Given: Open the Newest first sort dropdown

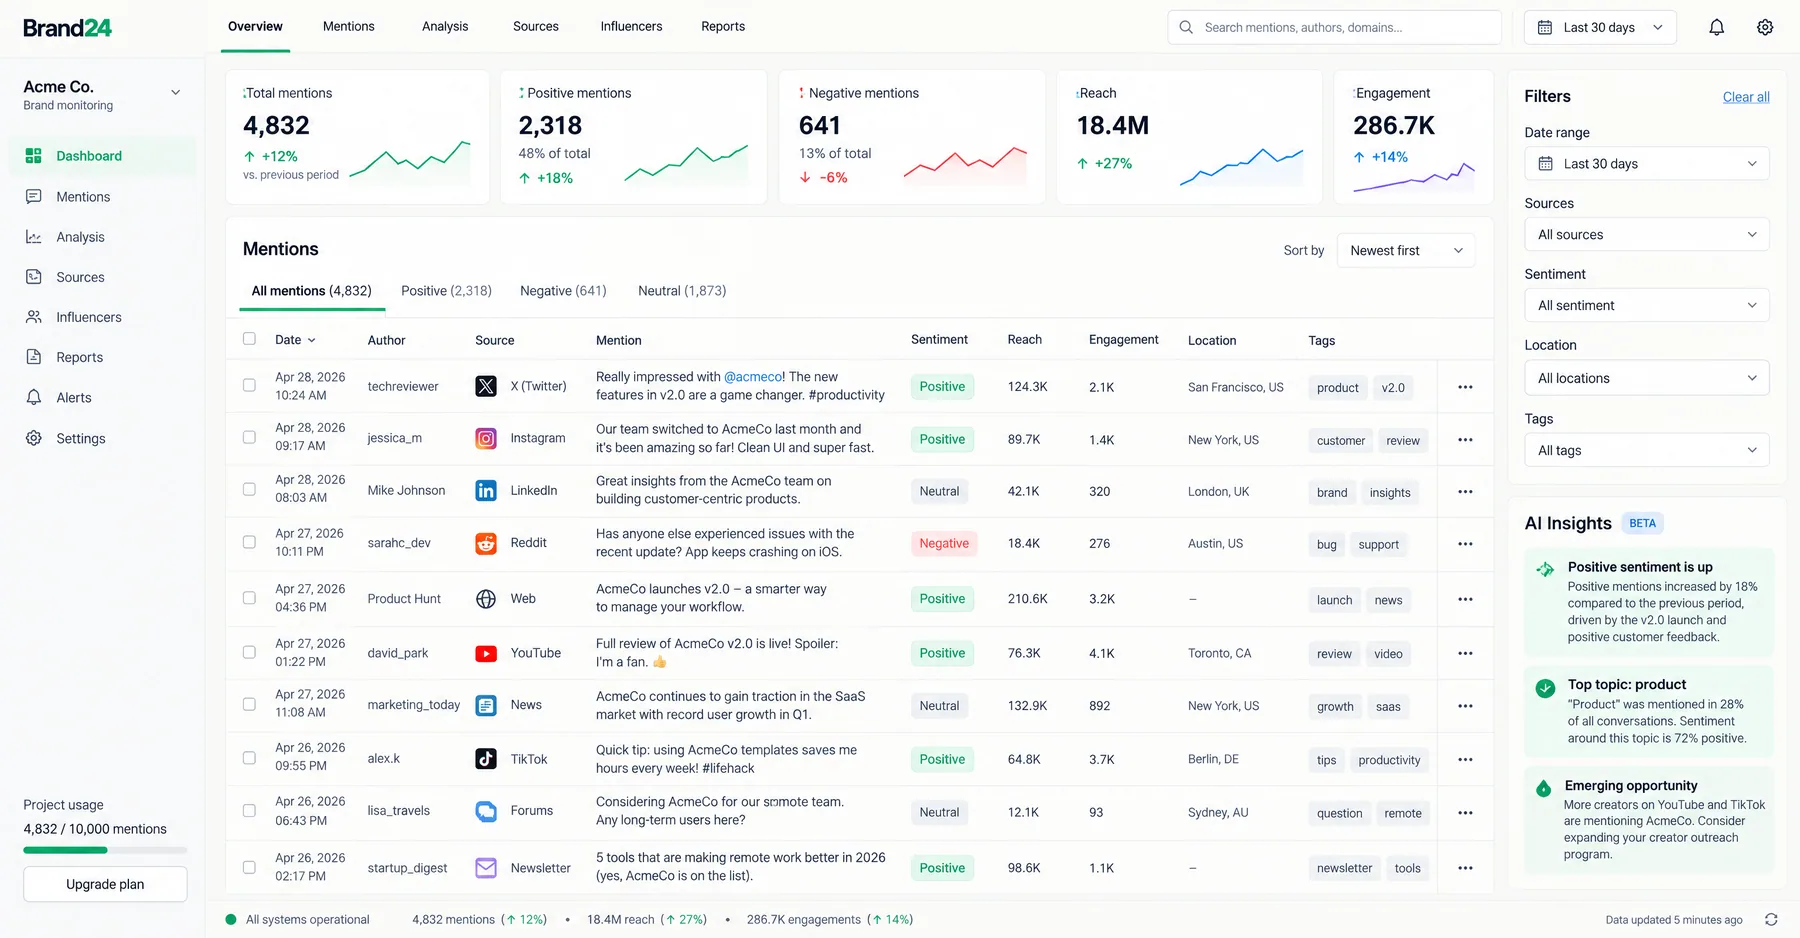Looking at the screenshot, I should 1406,250.
